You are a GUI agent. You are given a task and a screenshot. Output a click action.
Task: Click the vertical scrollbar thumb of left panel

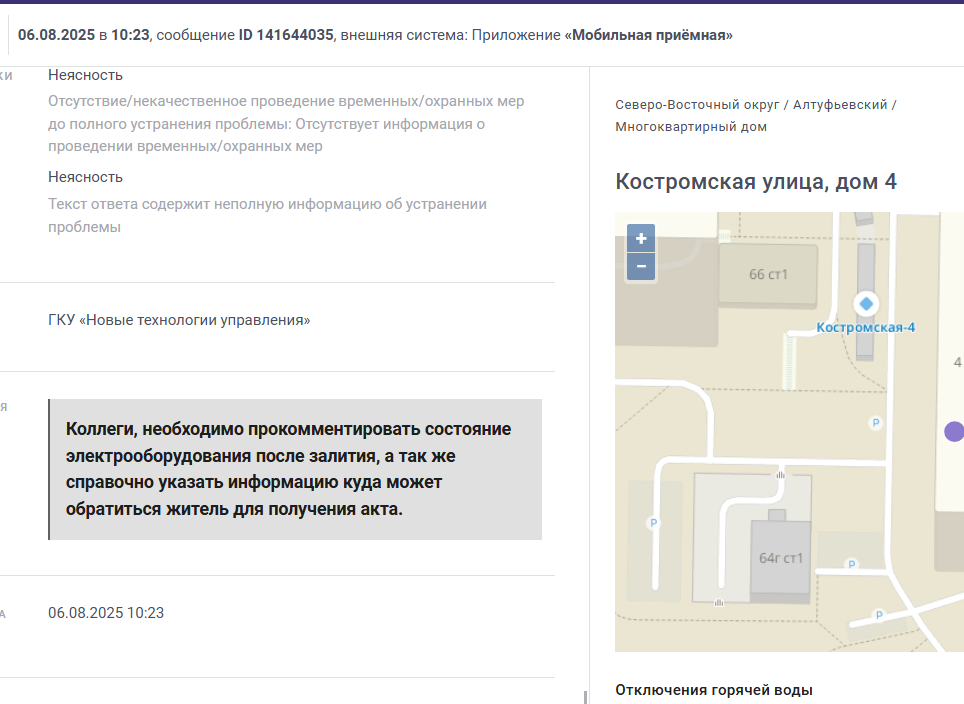(585, 697)
